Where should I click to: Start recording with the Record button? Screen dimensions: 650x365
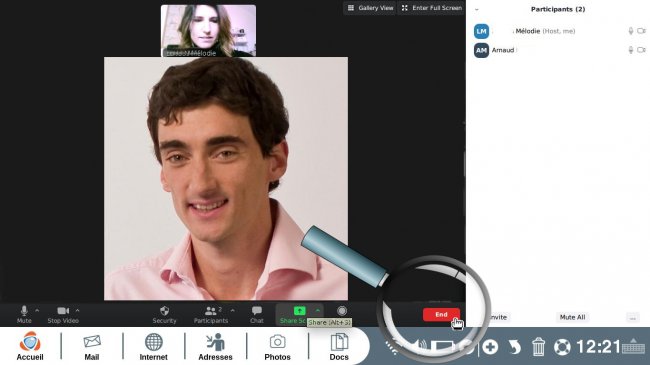click(x=342, y=311)
